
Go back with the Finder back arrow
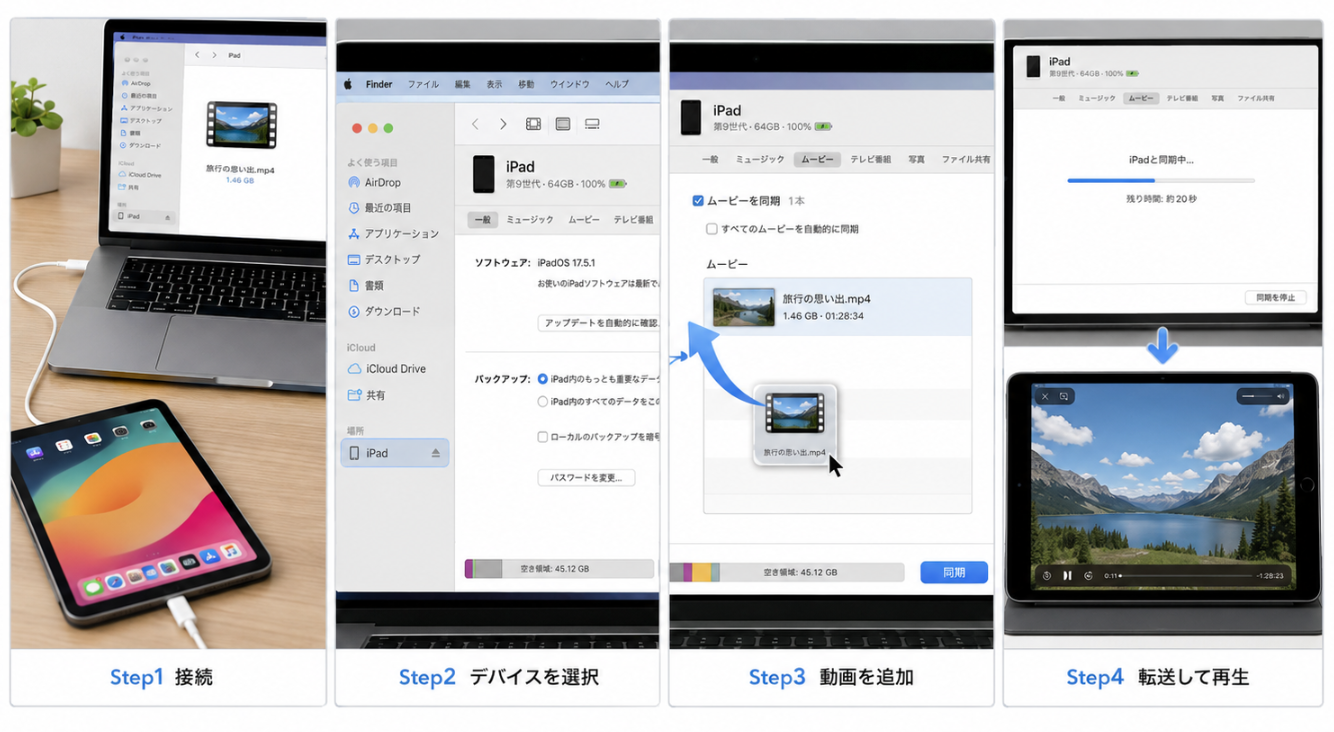point(475,124)
